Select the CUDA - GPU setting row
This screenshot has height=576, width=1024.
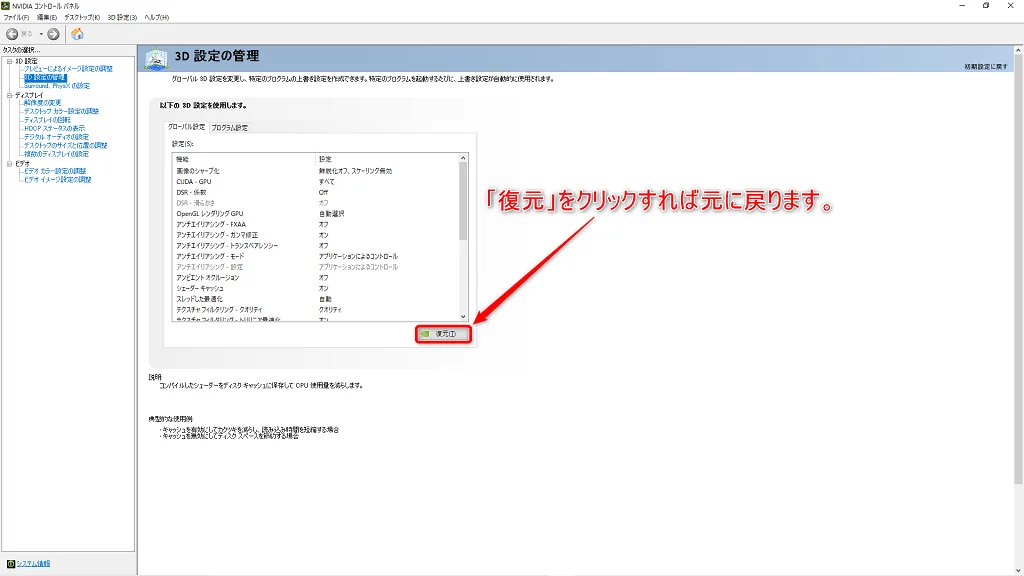(x=316, y=182)
